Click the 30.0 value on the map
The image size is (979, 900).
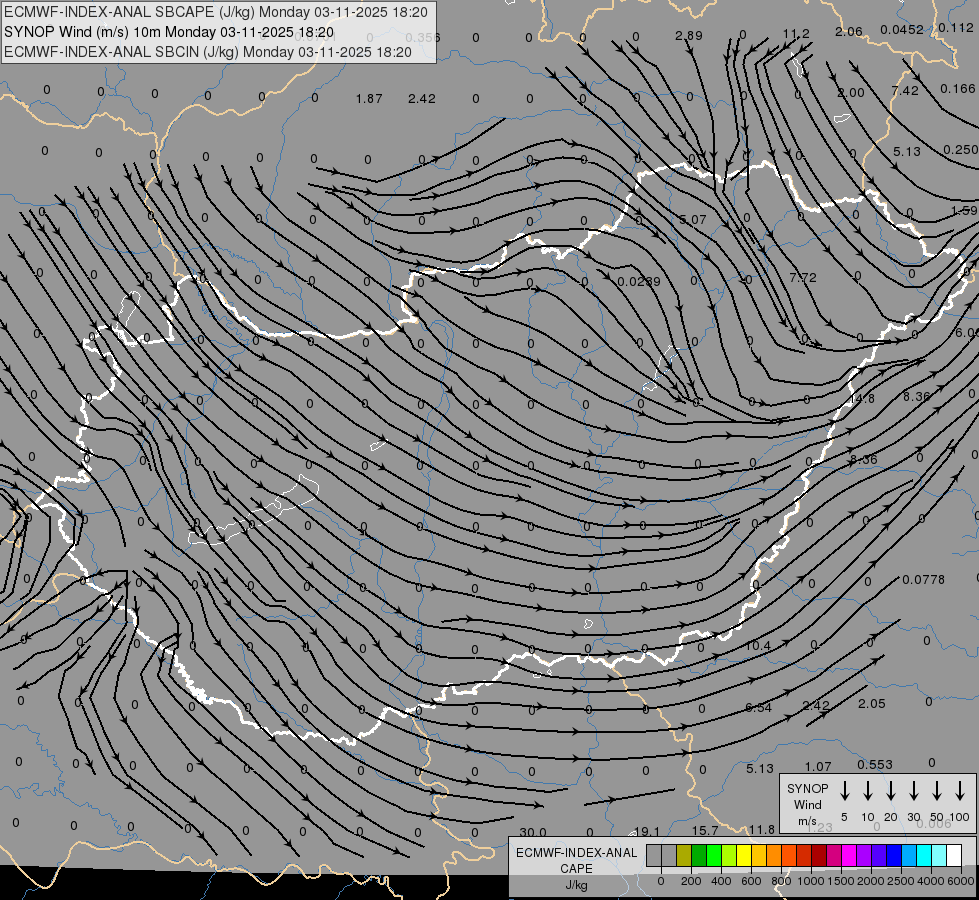pos(533,832)
